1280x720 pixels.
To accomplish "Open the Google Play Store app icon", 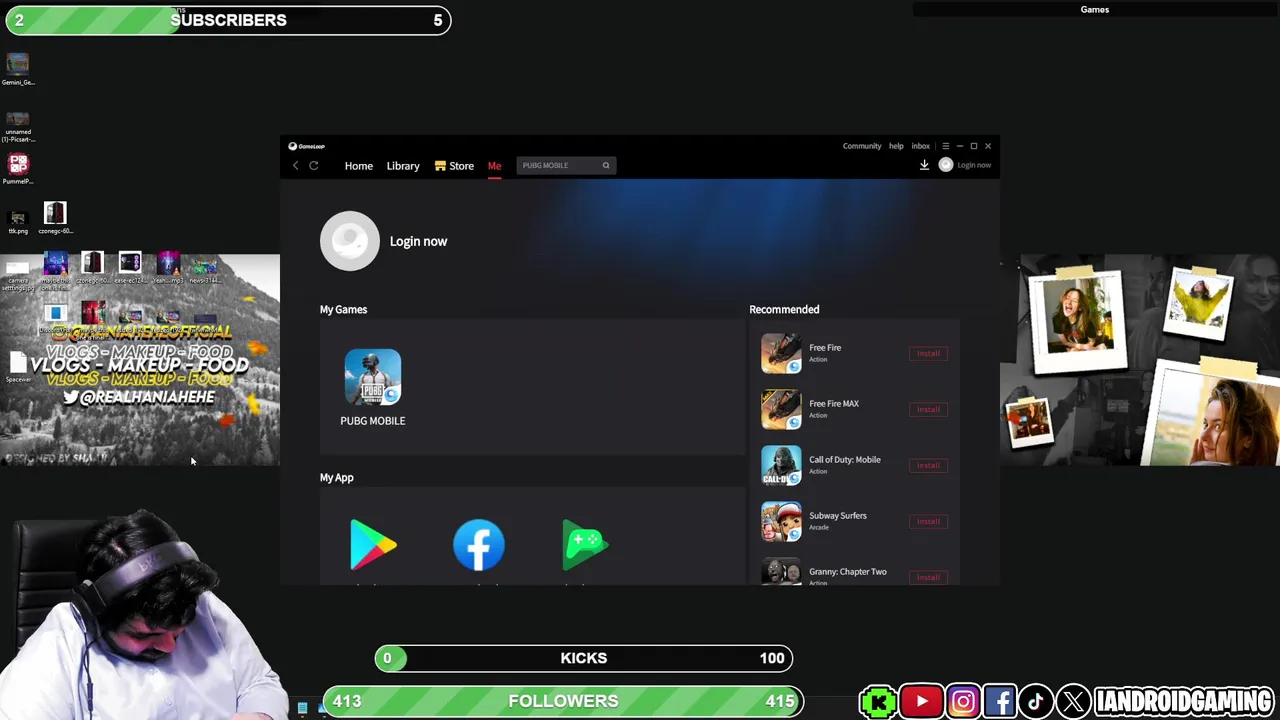I will tap(373, 545).
